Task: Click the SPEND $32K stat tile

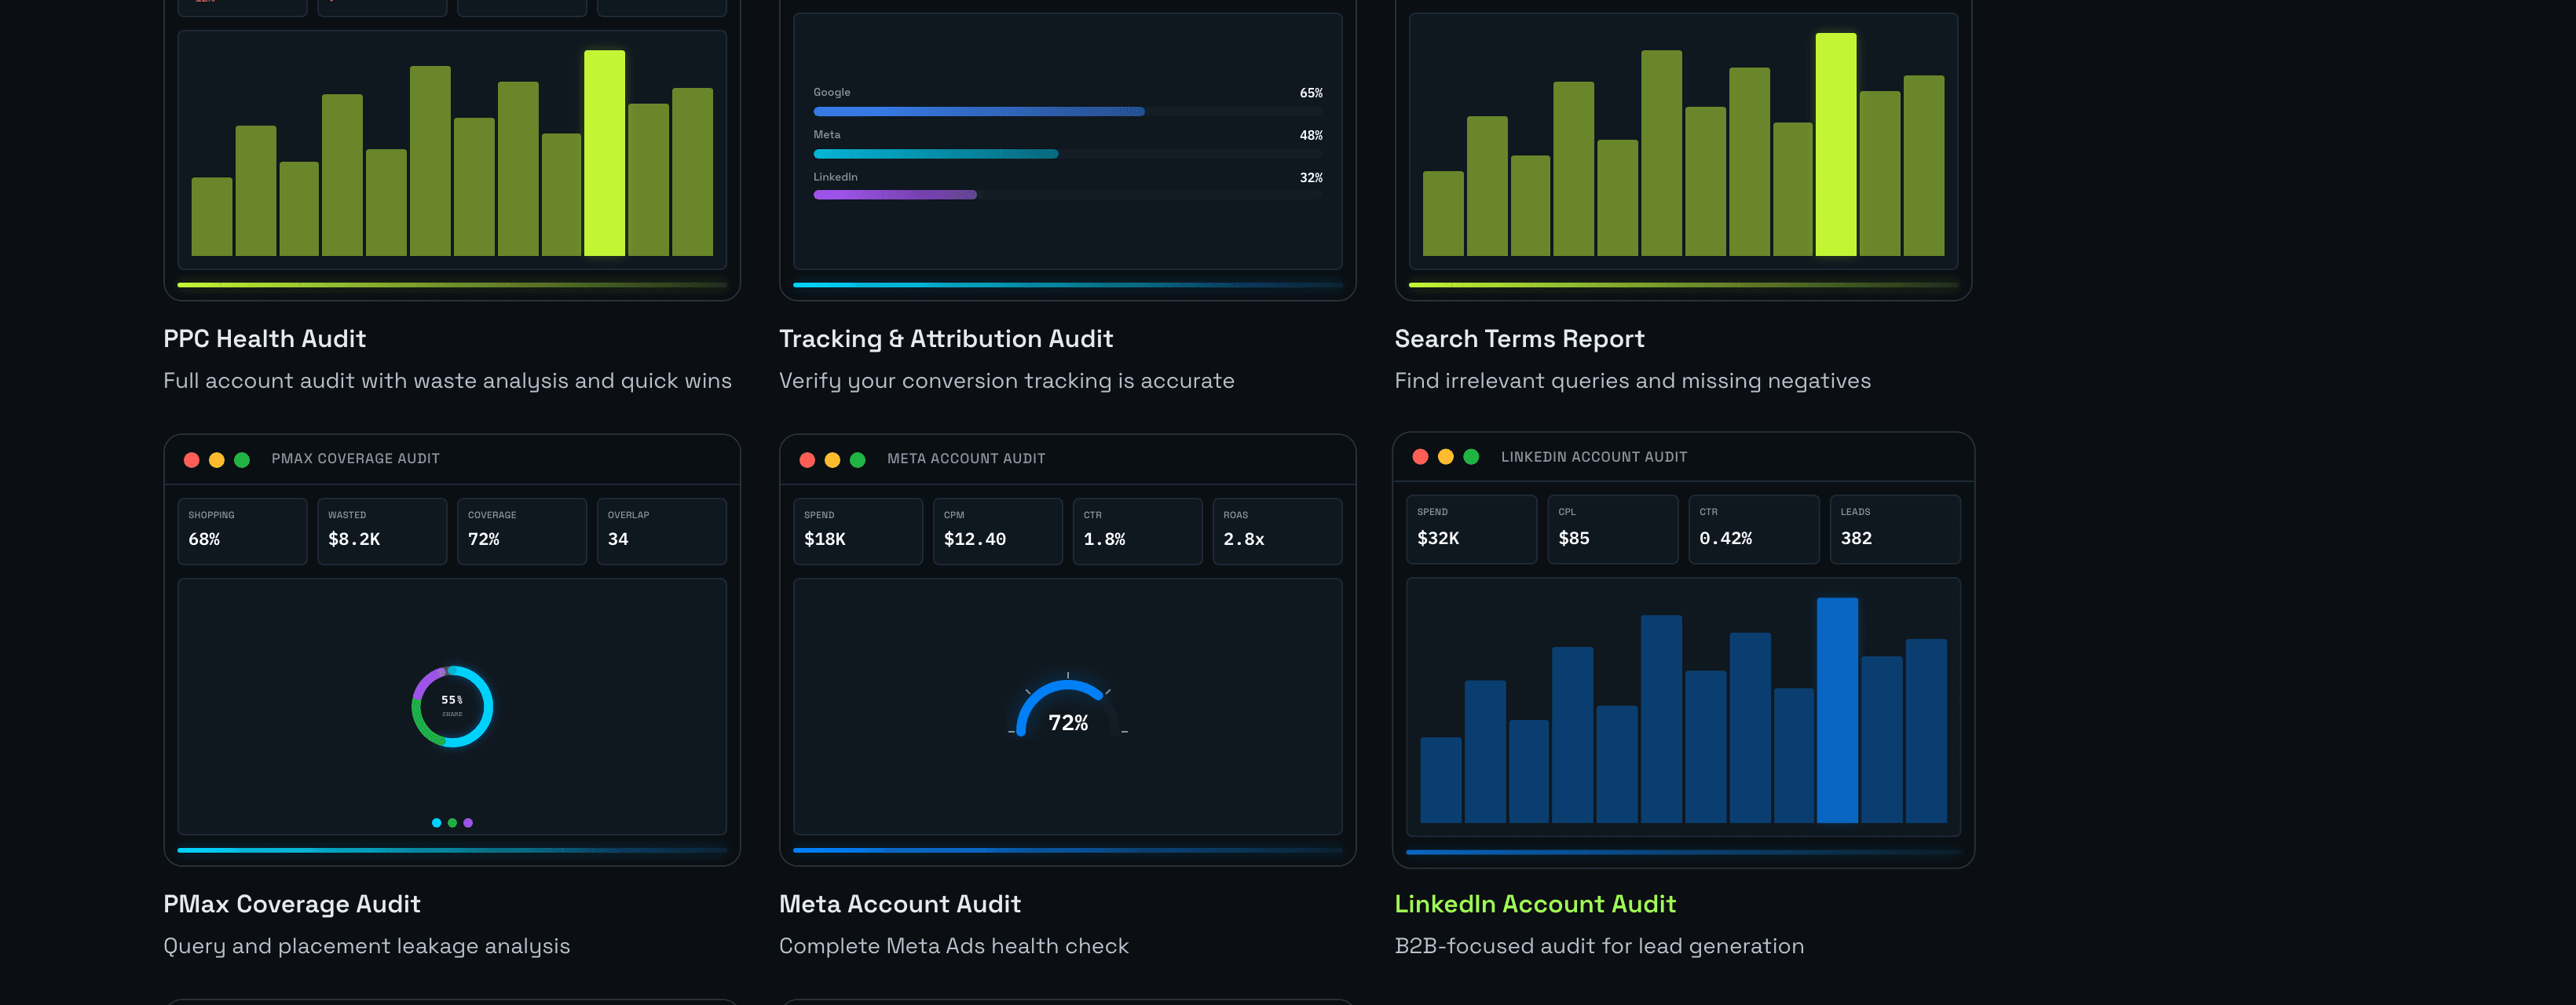Action: [x=1471, y=528]
